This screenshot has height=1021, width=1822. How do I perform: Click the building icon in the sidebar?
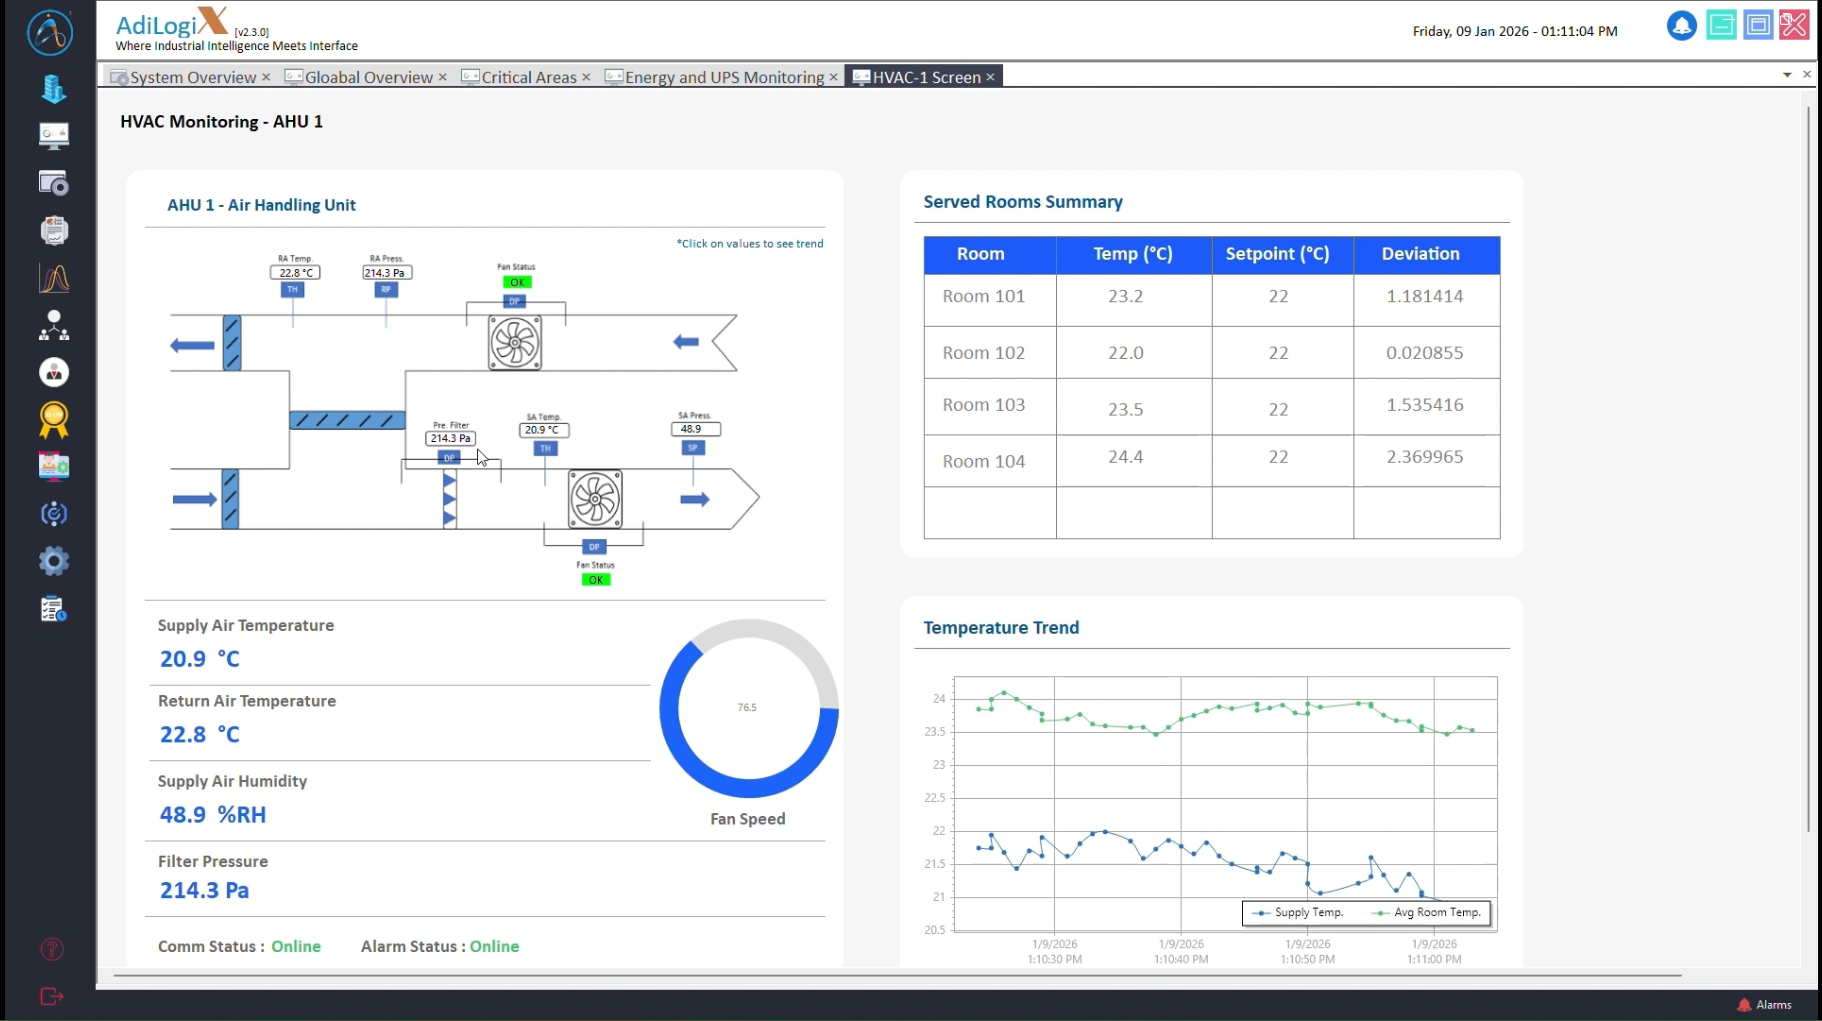coord(53,89)
